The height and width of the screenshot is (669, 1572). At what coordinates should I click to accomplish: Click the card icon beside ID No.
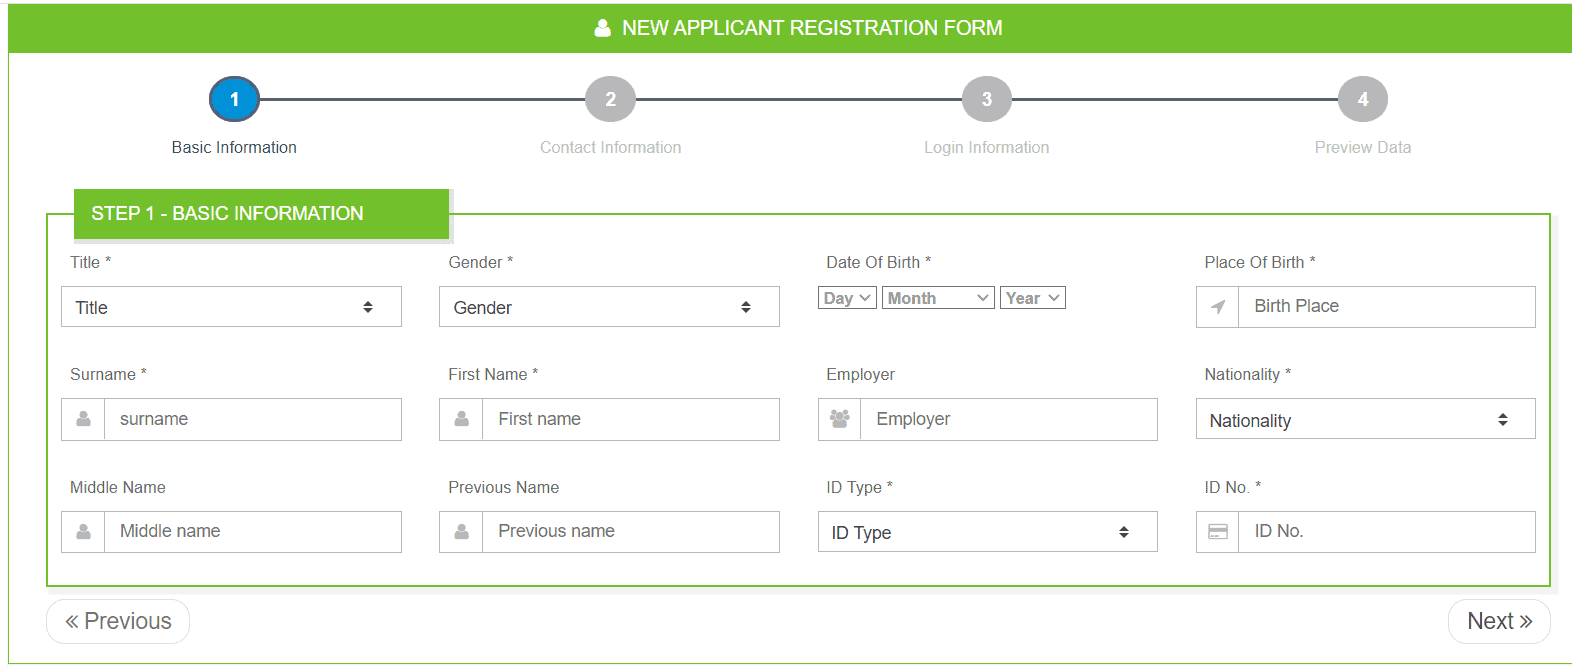click(x=1217, y=532)
